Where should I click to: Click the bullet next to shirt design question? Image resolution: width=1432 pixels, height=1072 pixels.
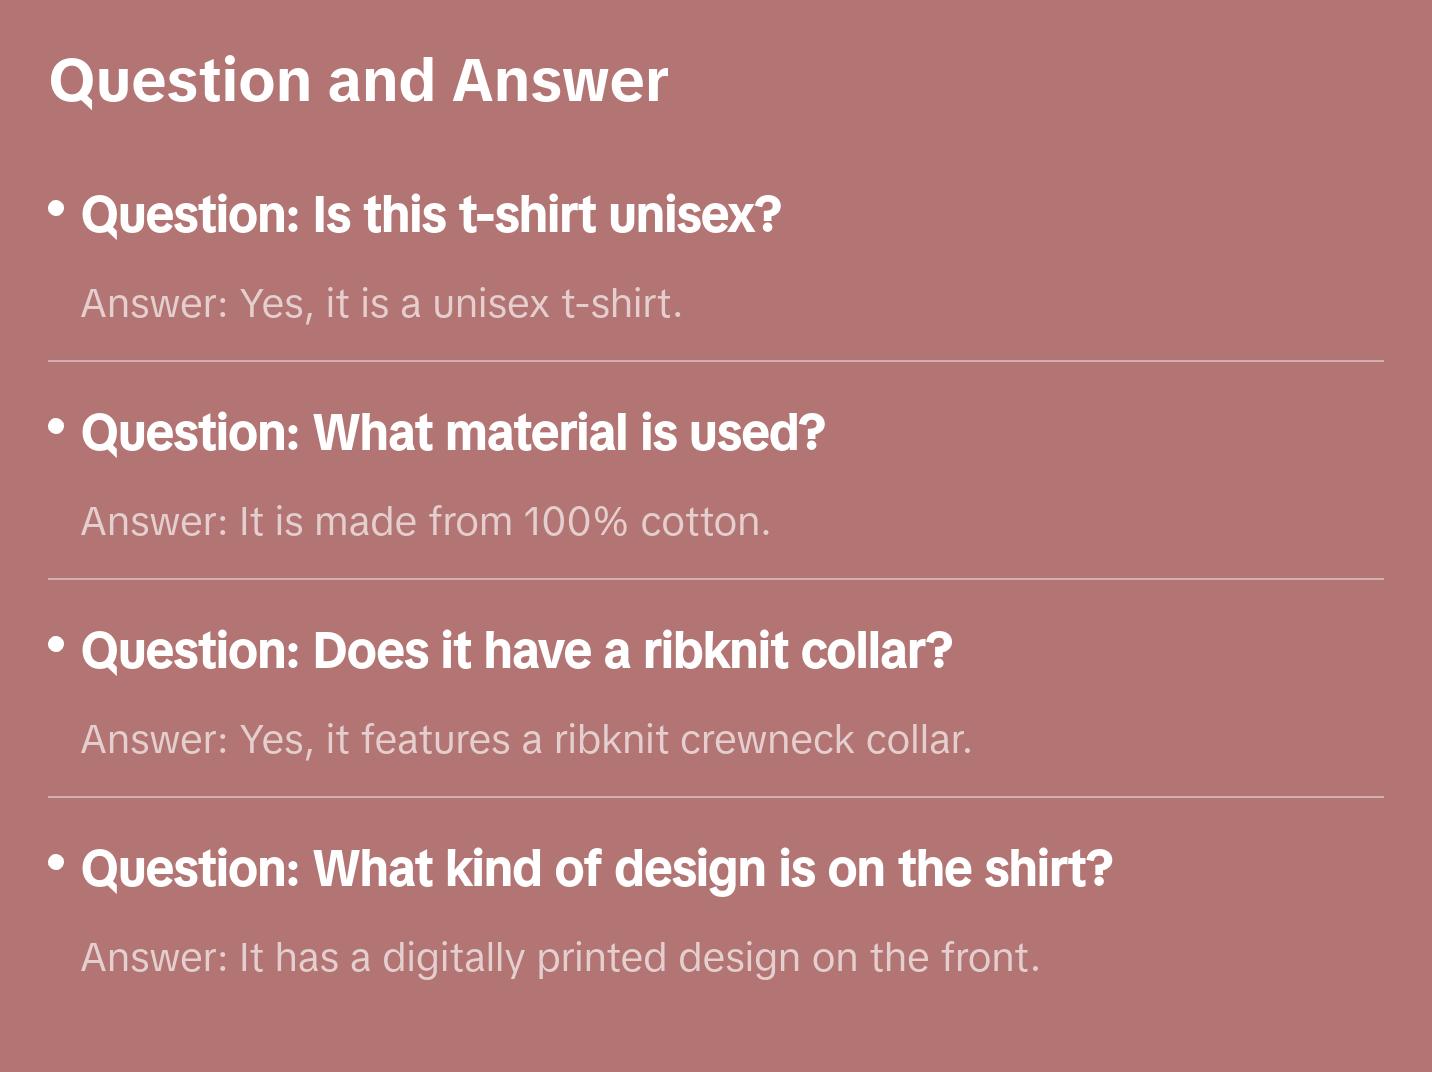57,862
